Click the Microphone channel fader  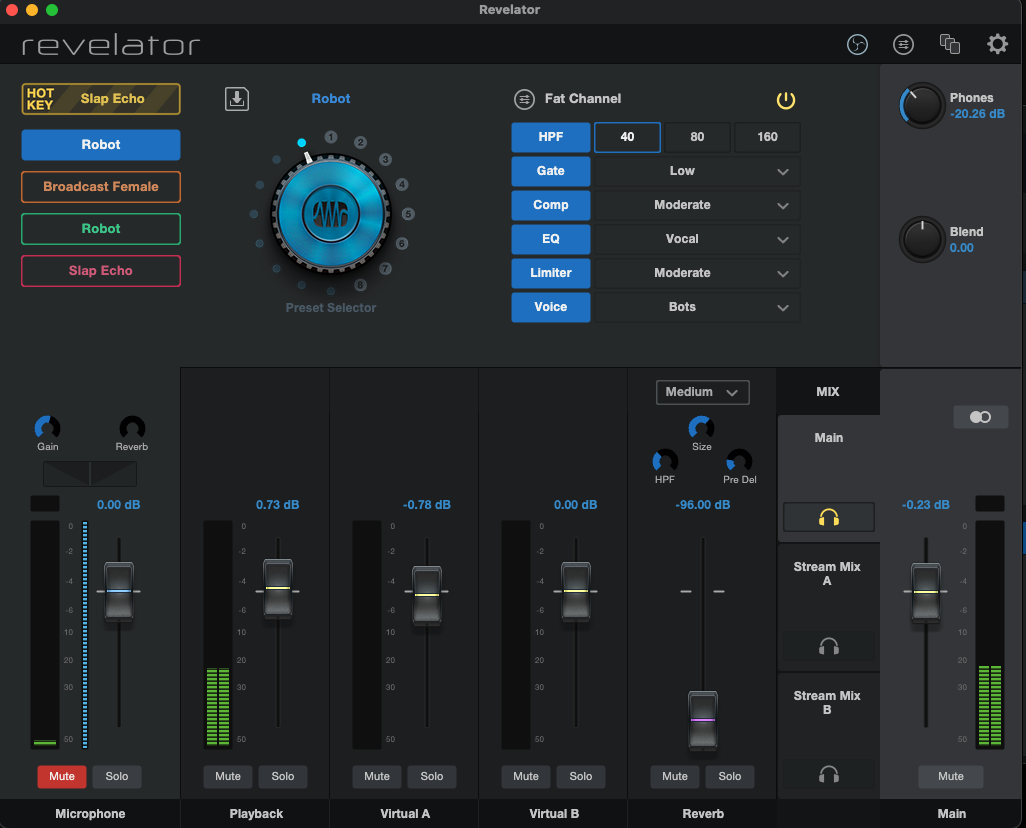118,591
